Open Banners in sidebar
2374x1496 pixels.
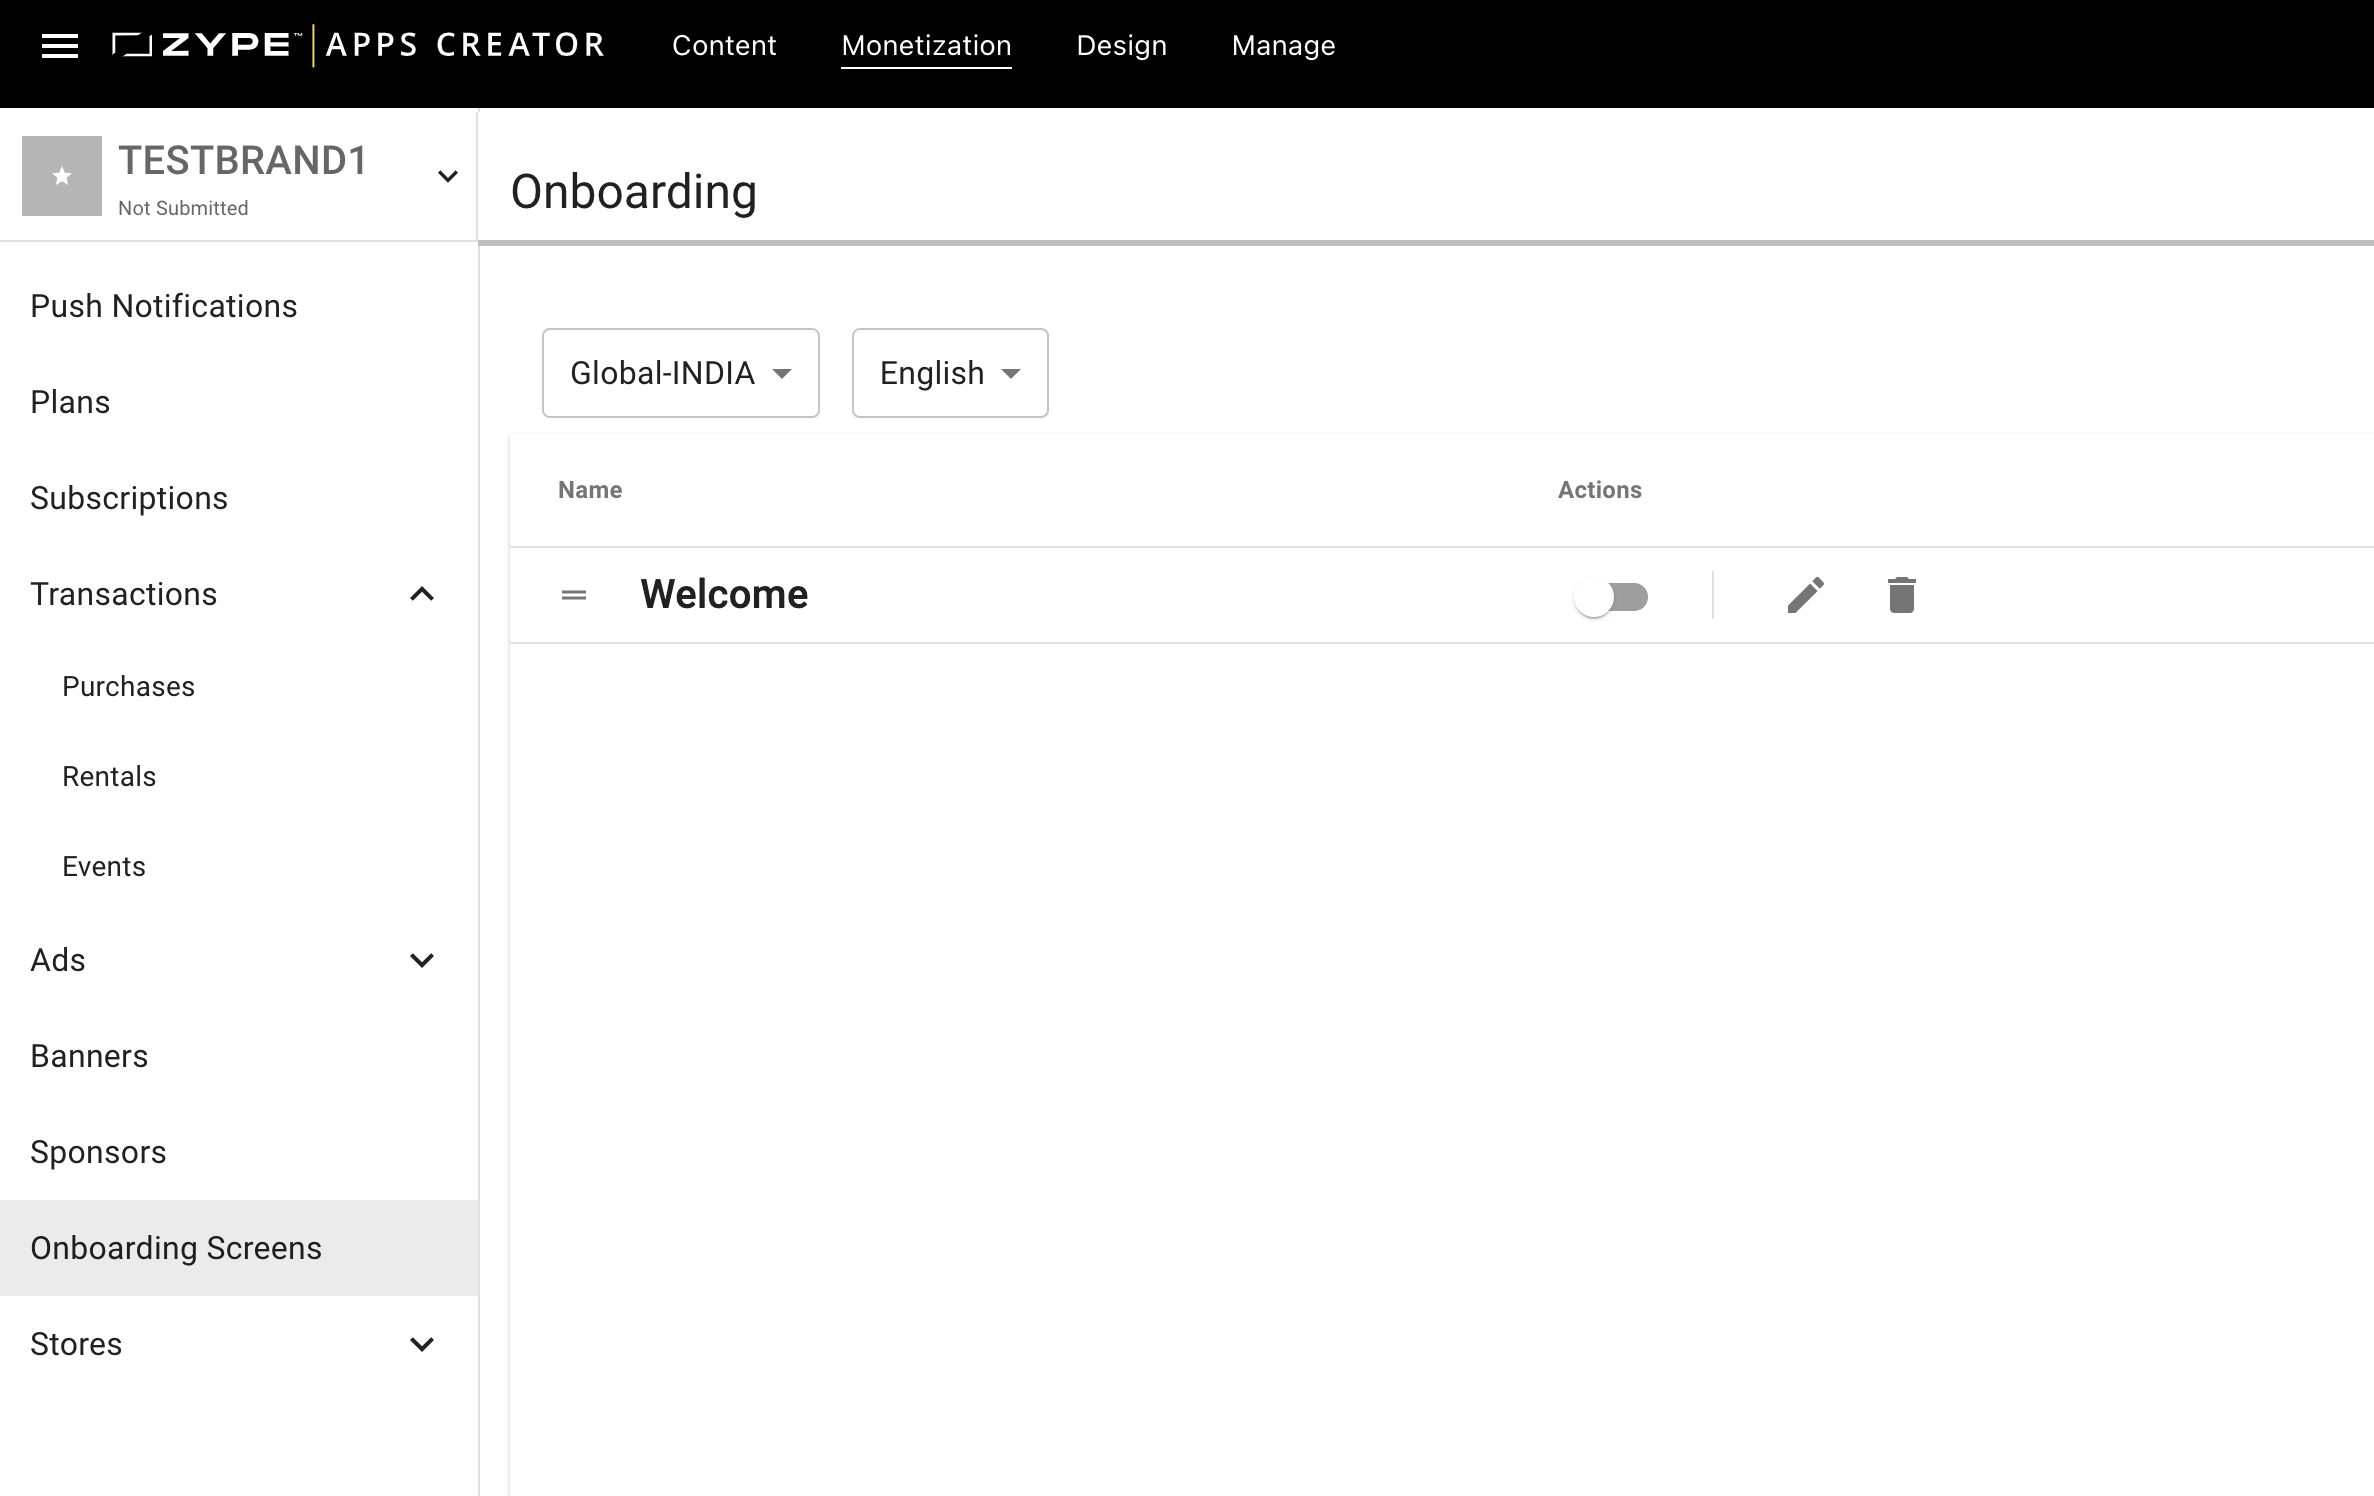tap(239, 1056)
